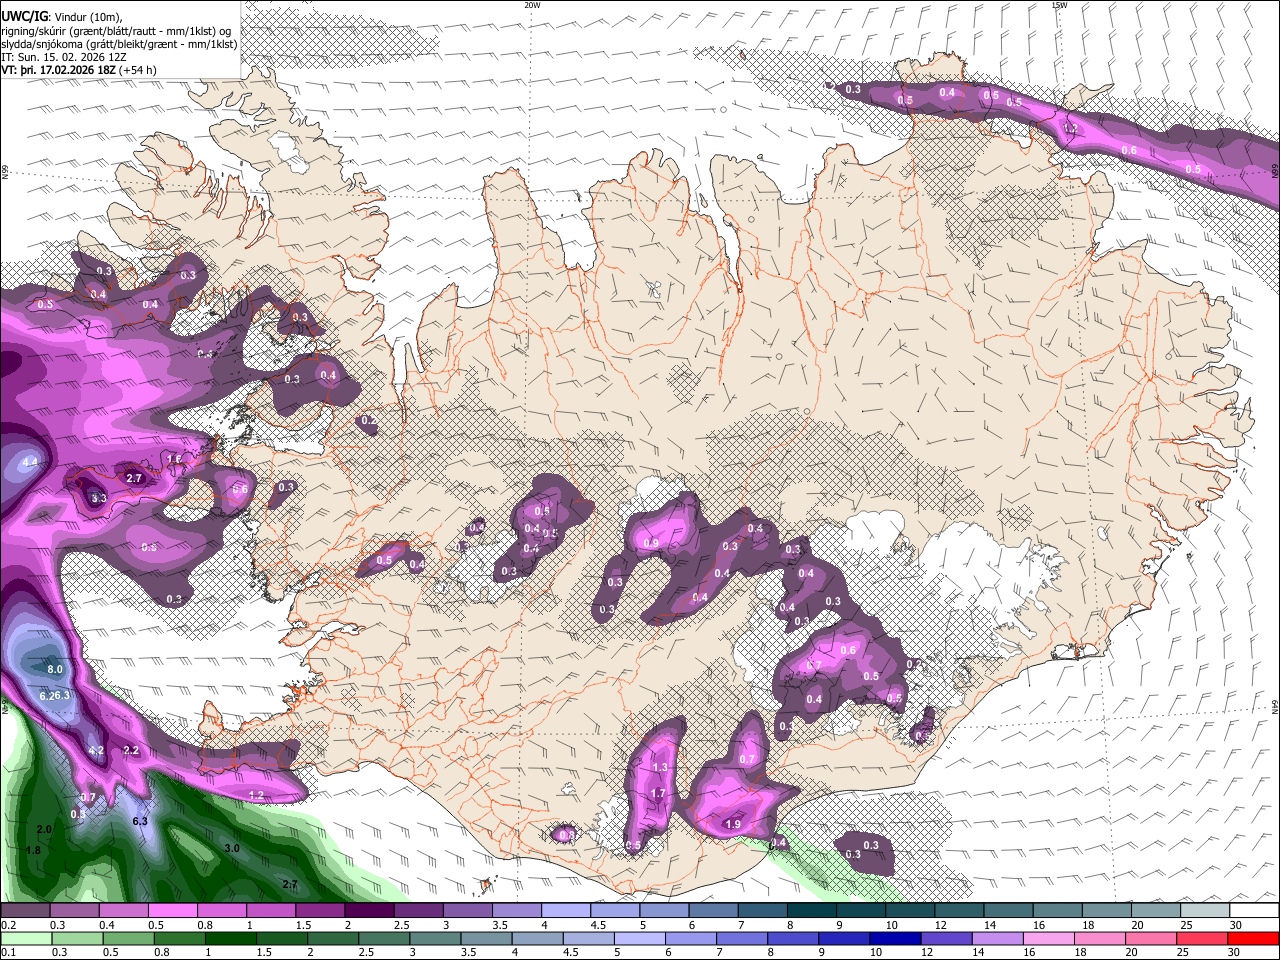The width and height of the screenshot is (1280, 960).
Task: Click the muted purple 0.2 swatch starting the upper legend
Action: 25,911
